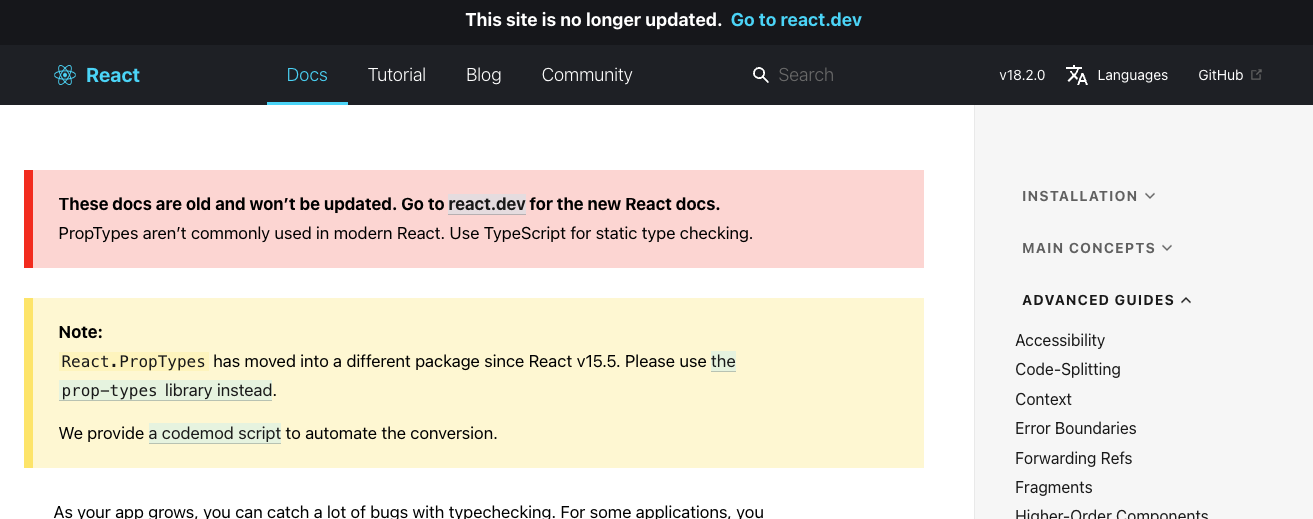
Task: Open the Docs tab
Action: [x=307, y=75]
